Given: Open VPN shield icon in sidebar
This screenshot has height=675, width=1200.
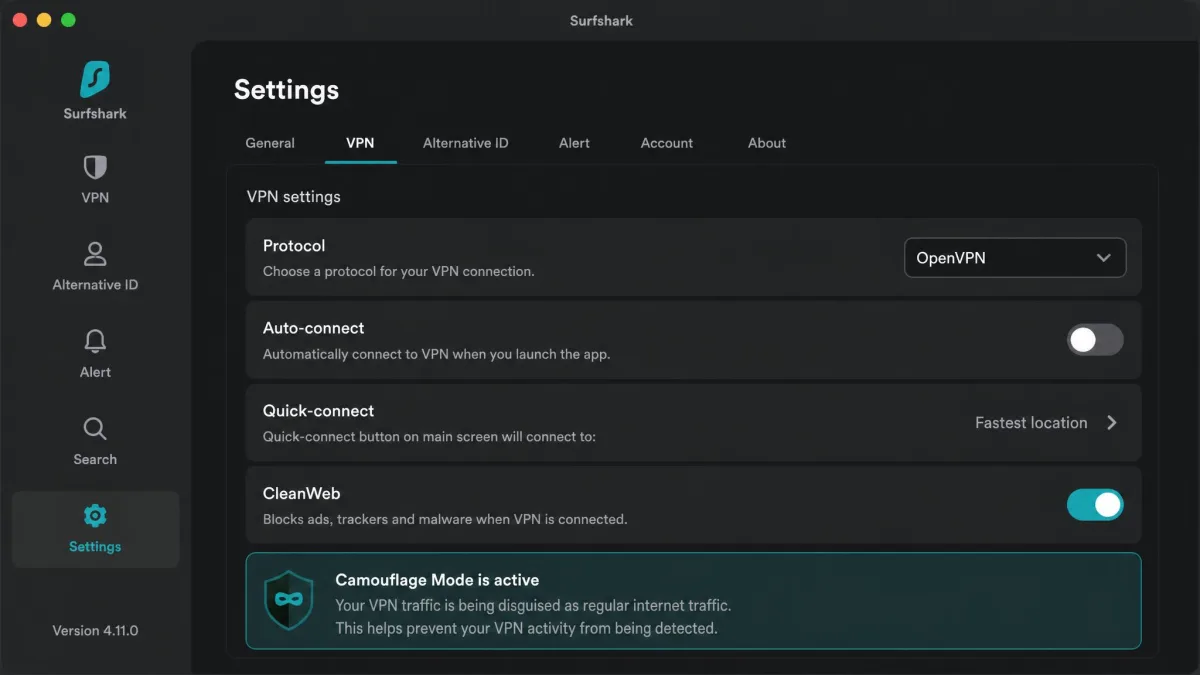Looking at the screenshot, I should (x=95, y=167).
